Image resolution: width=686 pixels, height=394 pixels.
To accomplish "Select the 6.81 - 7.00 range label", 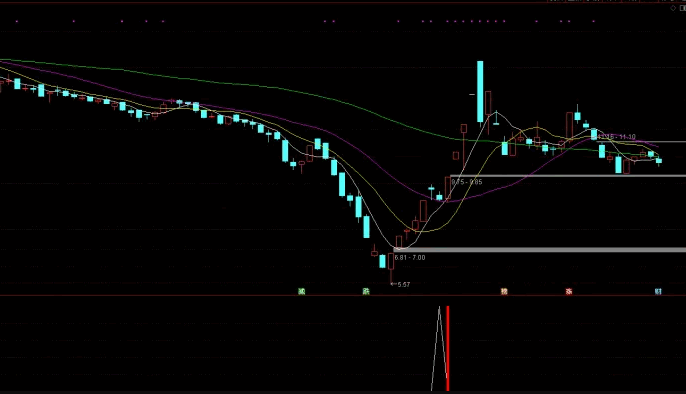I will pyautogui.click(x=410, y=258).
